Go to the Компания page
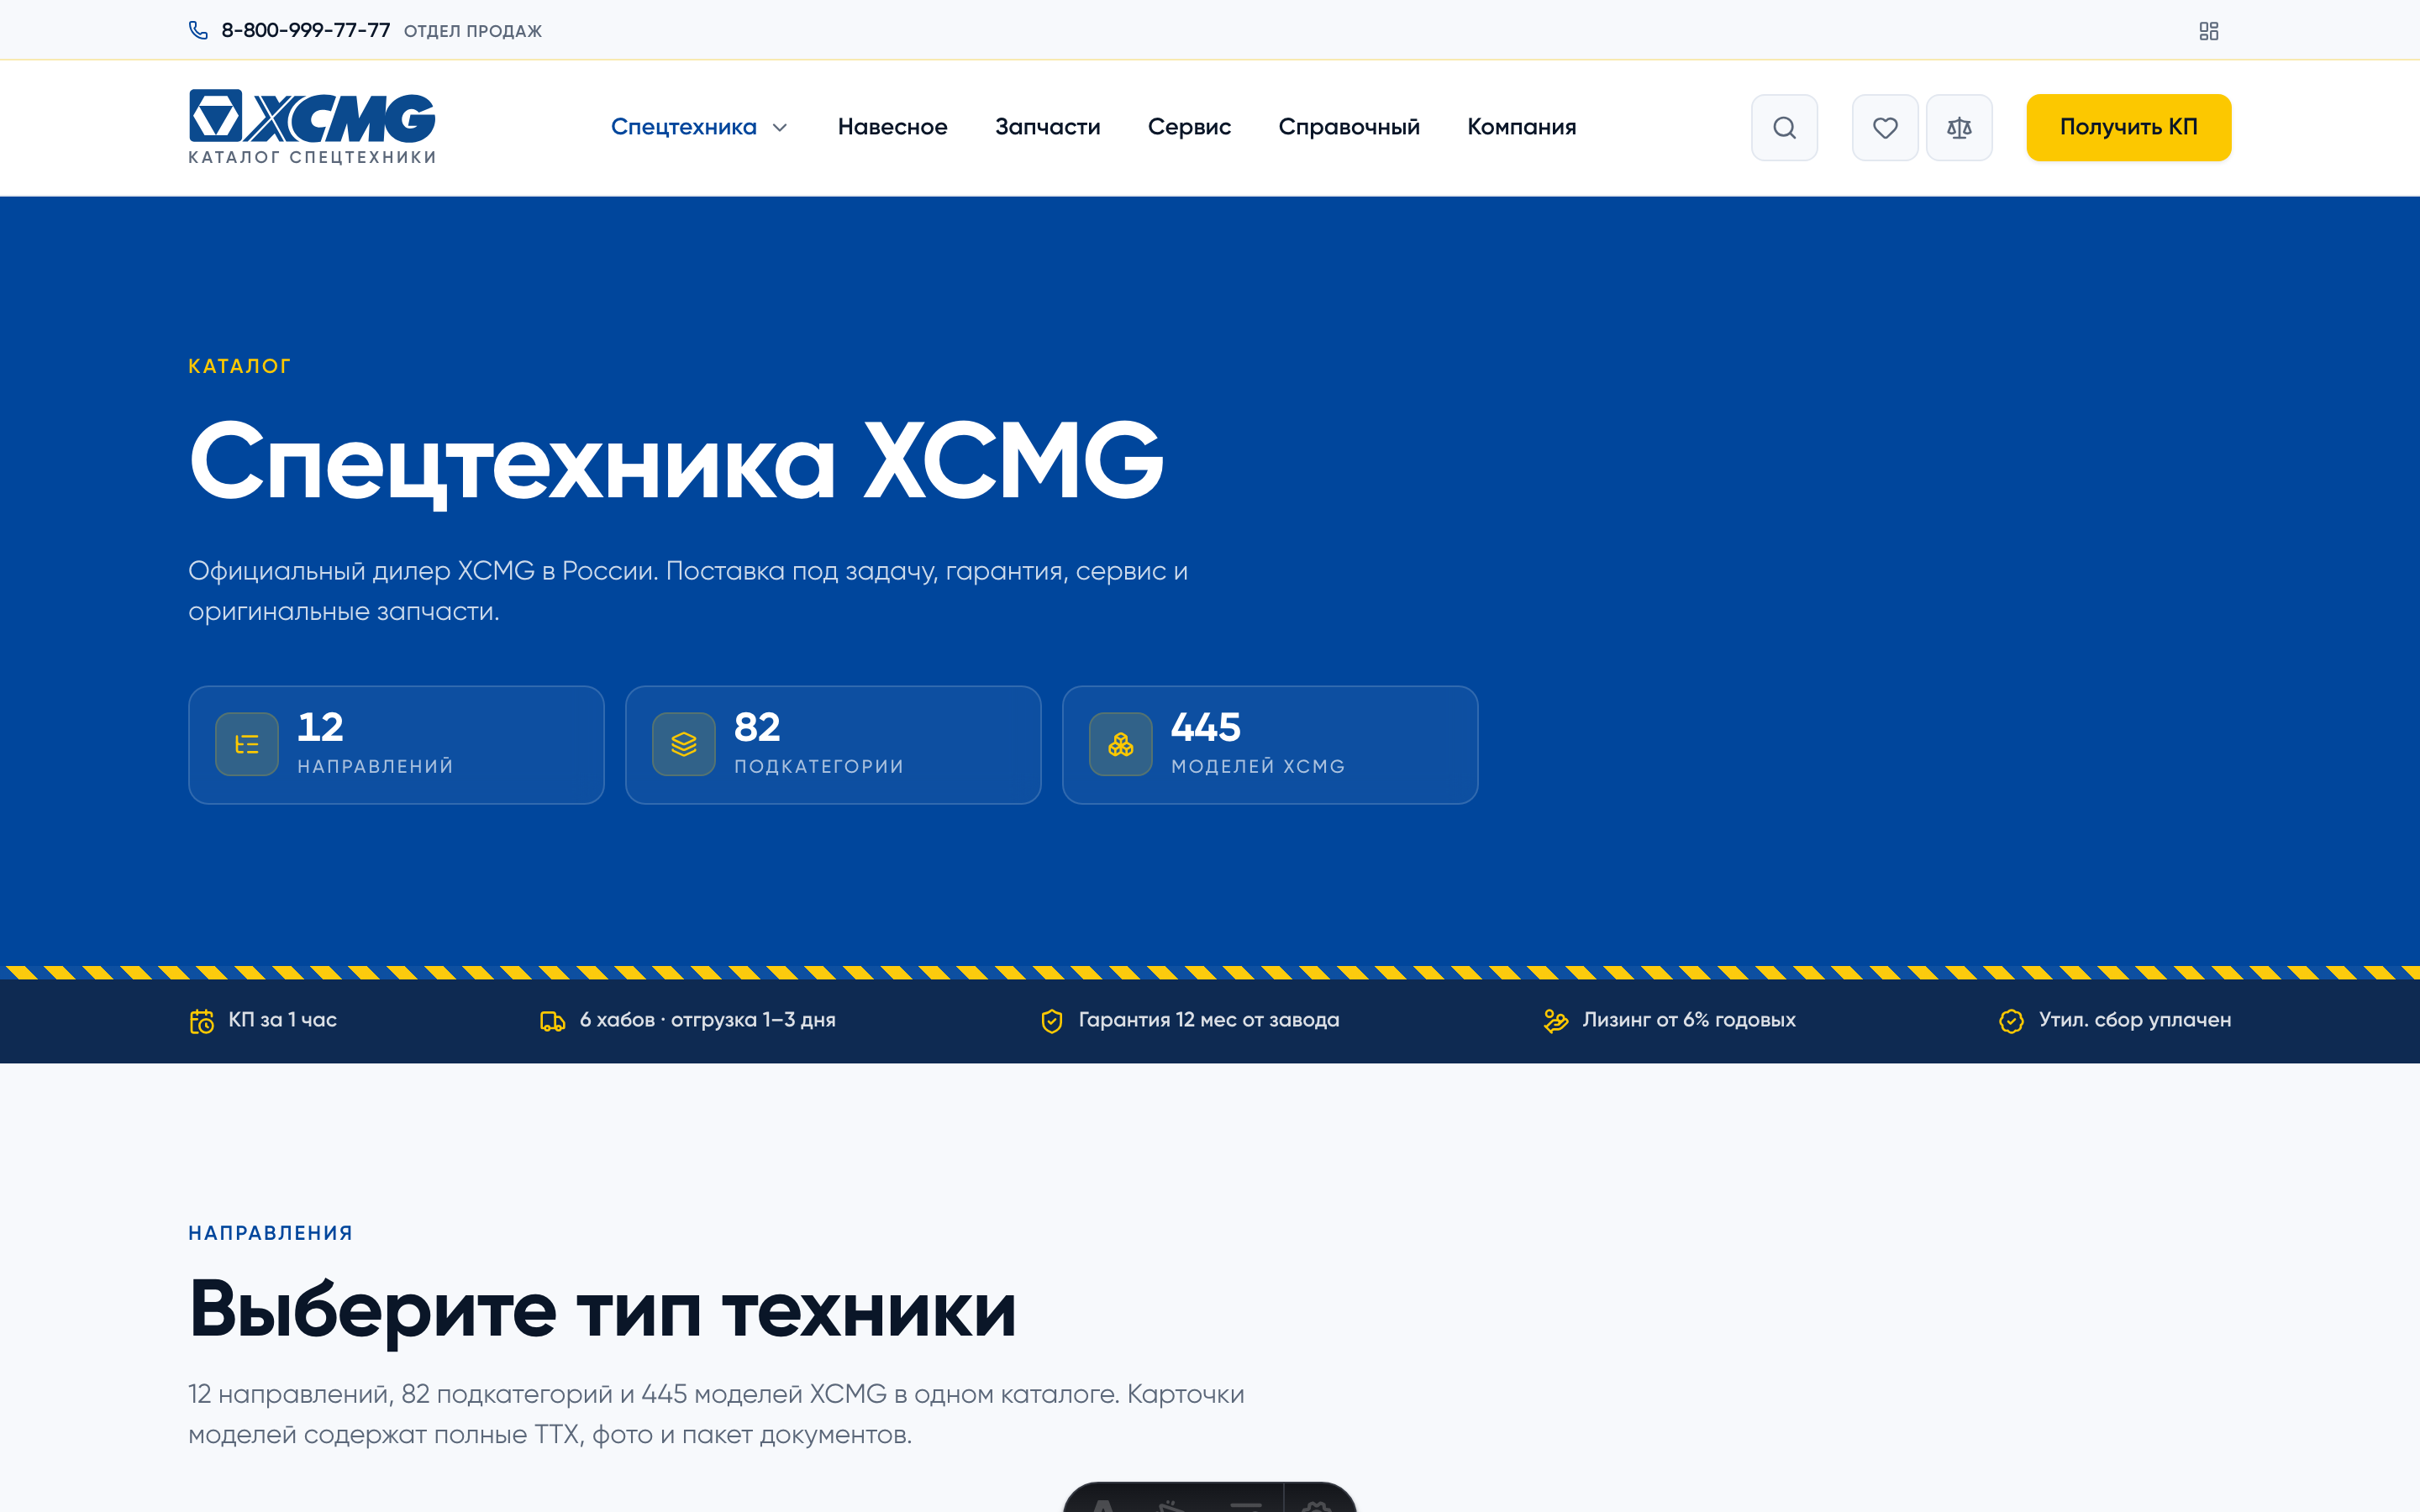The image size is (2420, 1512). pyautogui.click(x=1521, y=127)
